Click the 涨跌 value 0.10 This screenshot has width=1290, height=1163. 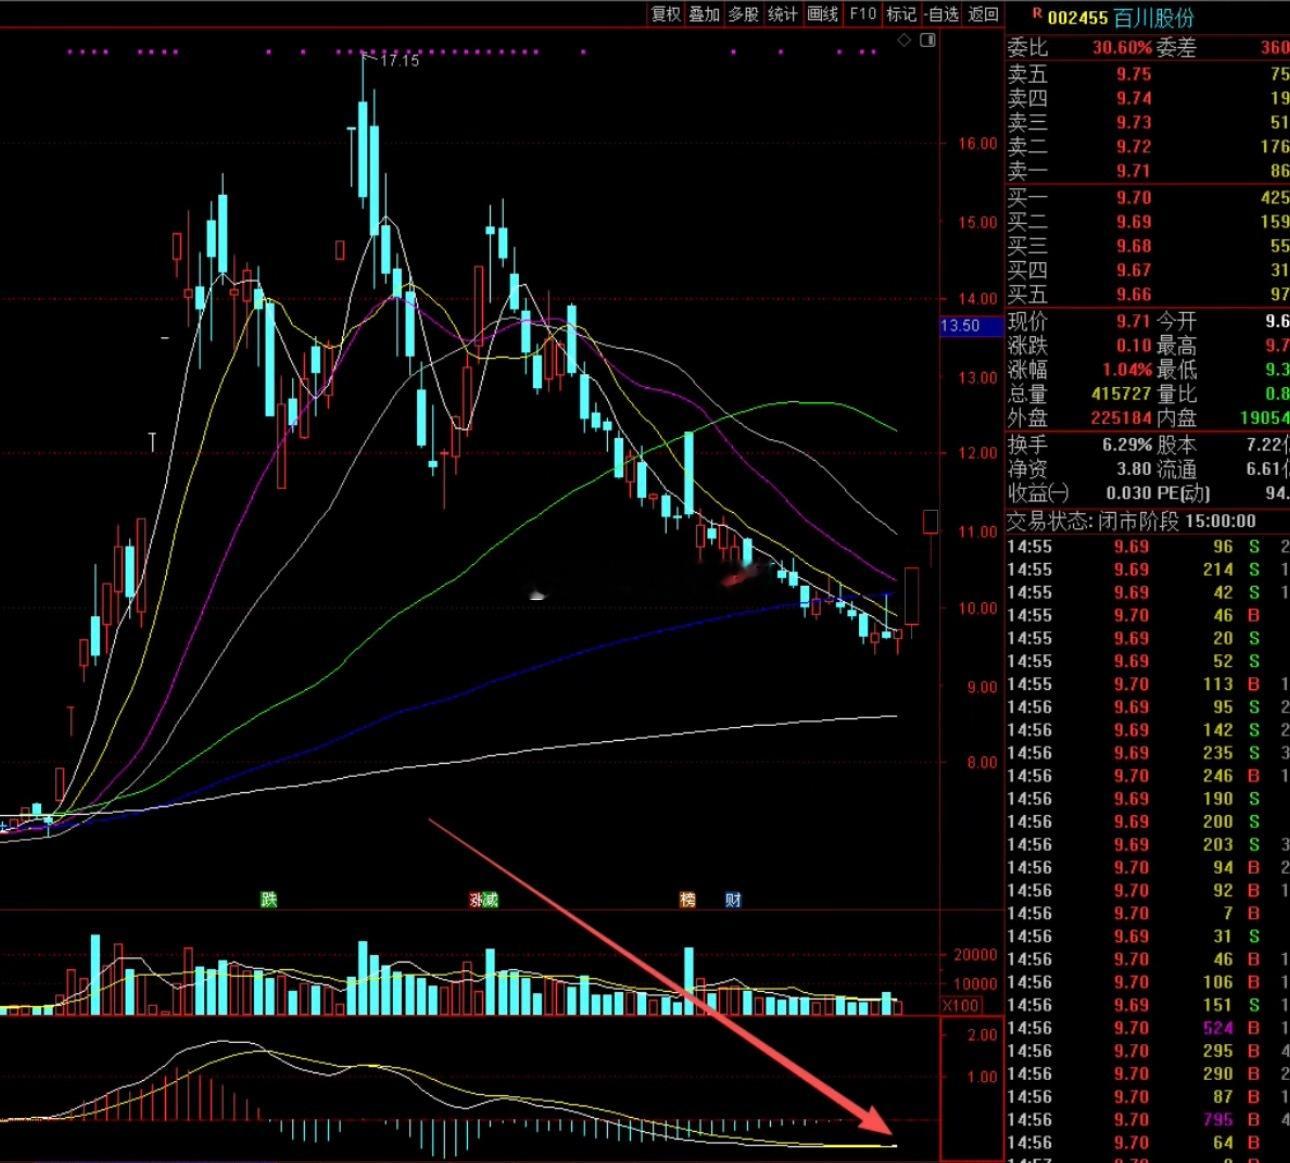click(1134, 345)
